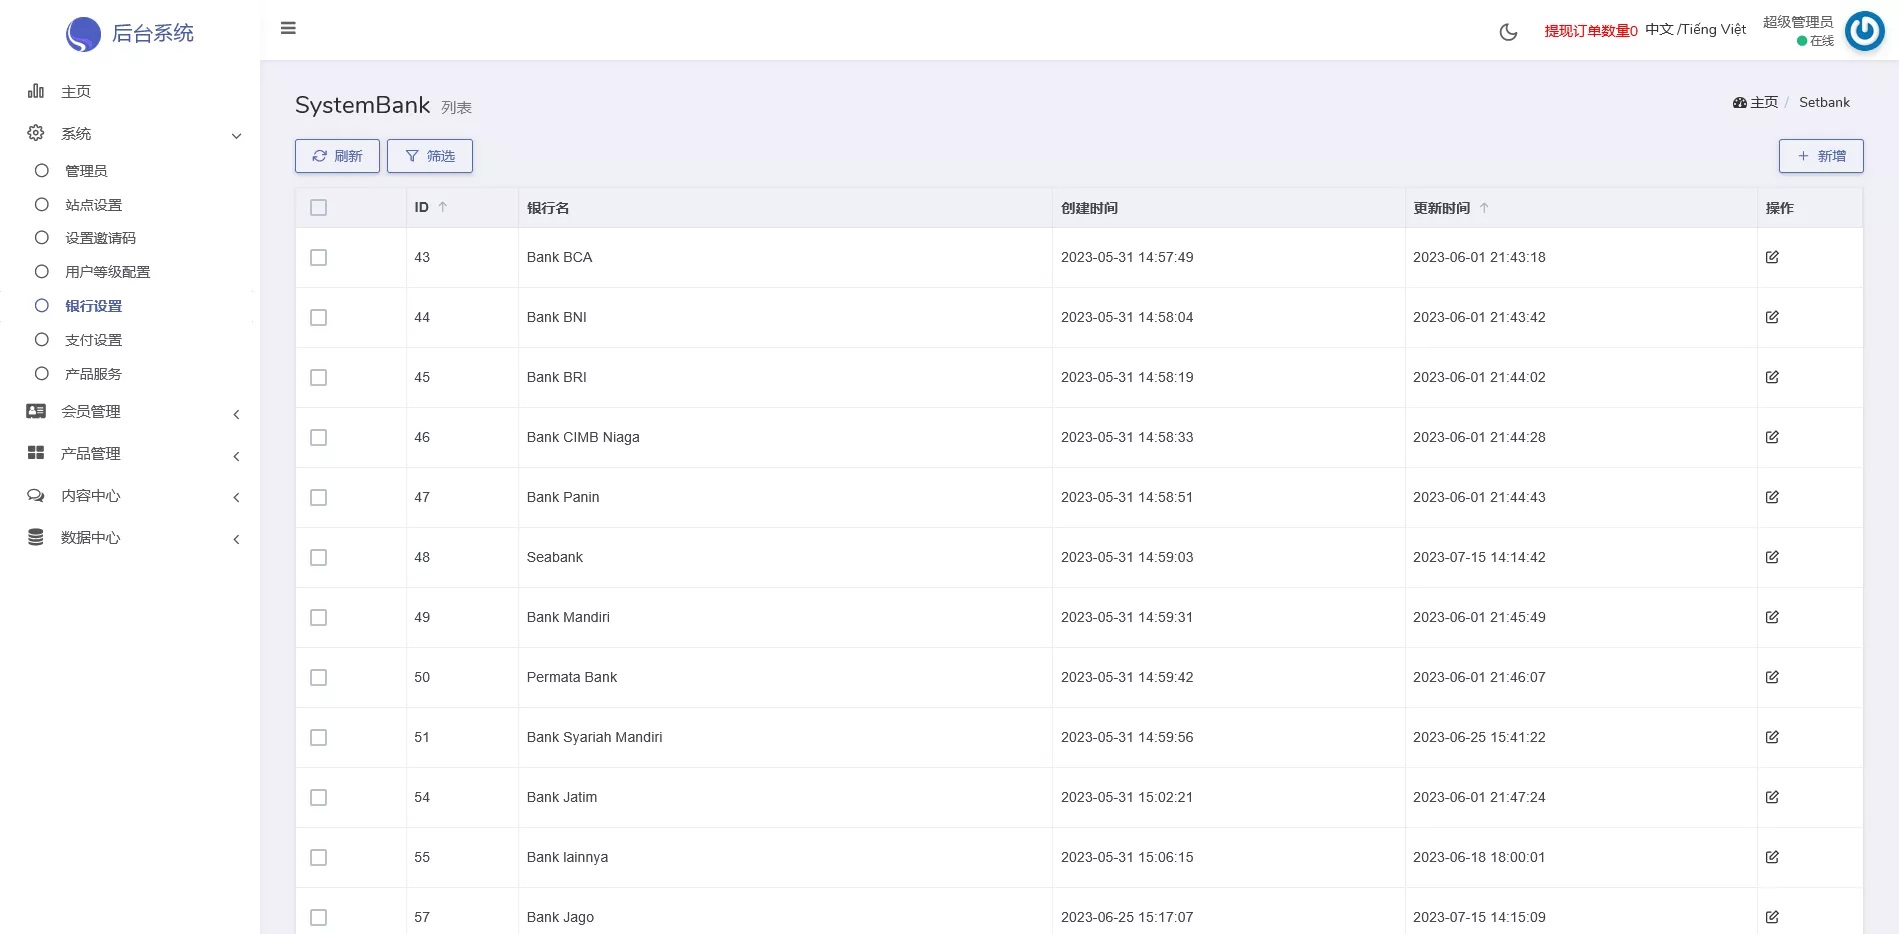
Task: Click the 主页 breadcrumb link
Action: [1763, 102]
